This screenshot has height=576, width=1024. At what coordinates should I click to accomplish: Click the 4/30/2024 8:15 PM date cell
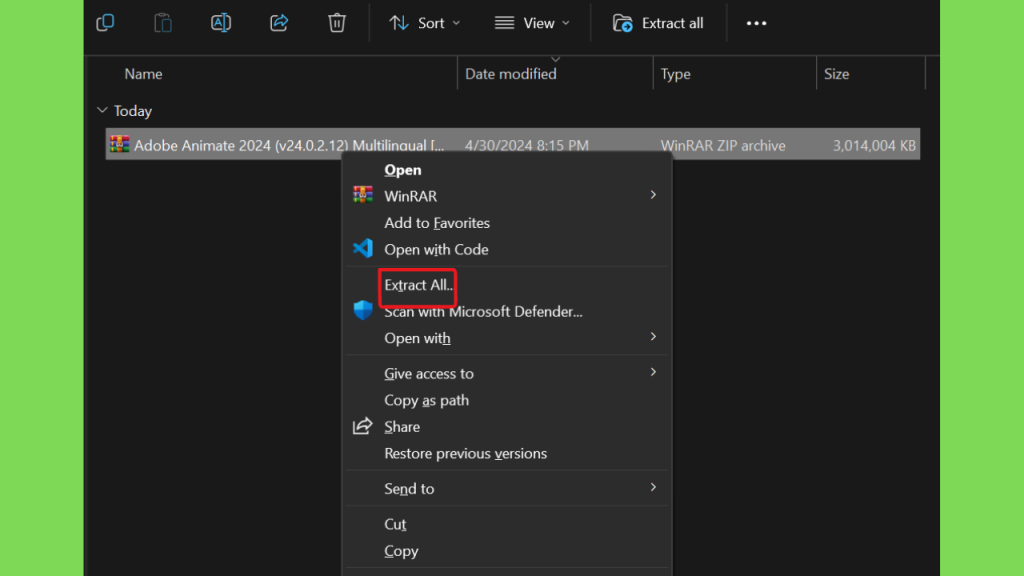526,145
